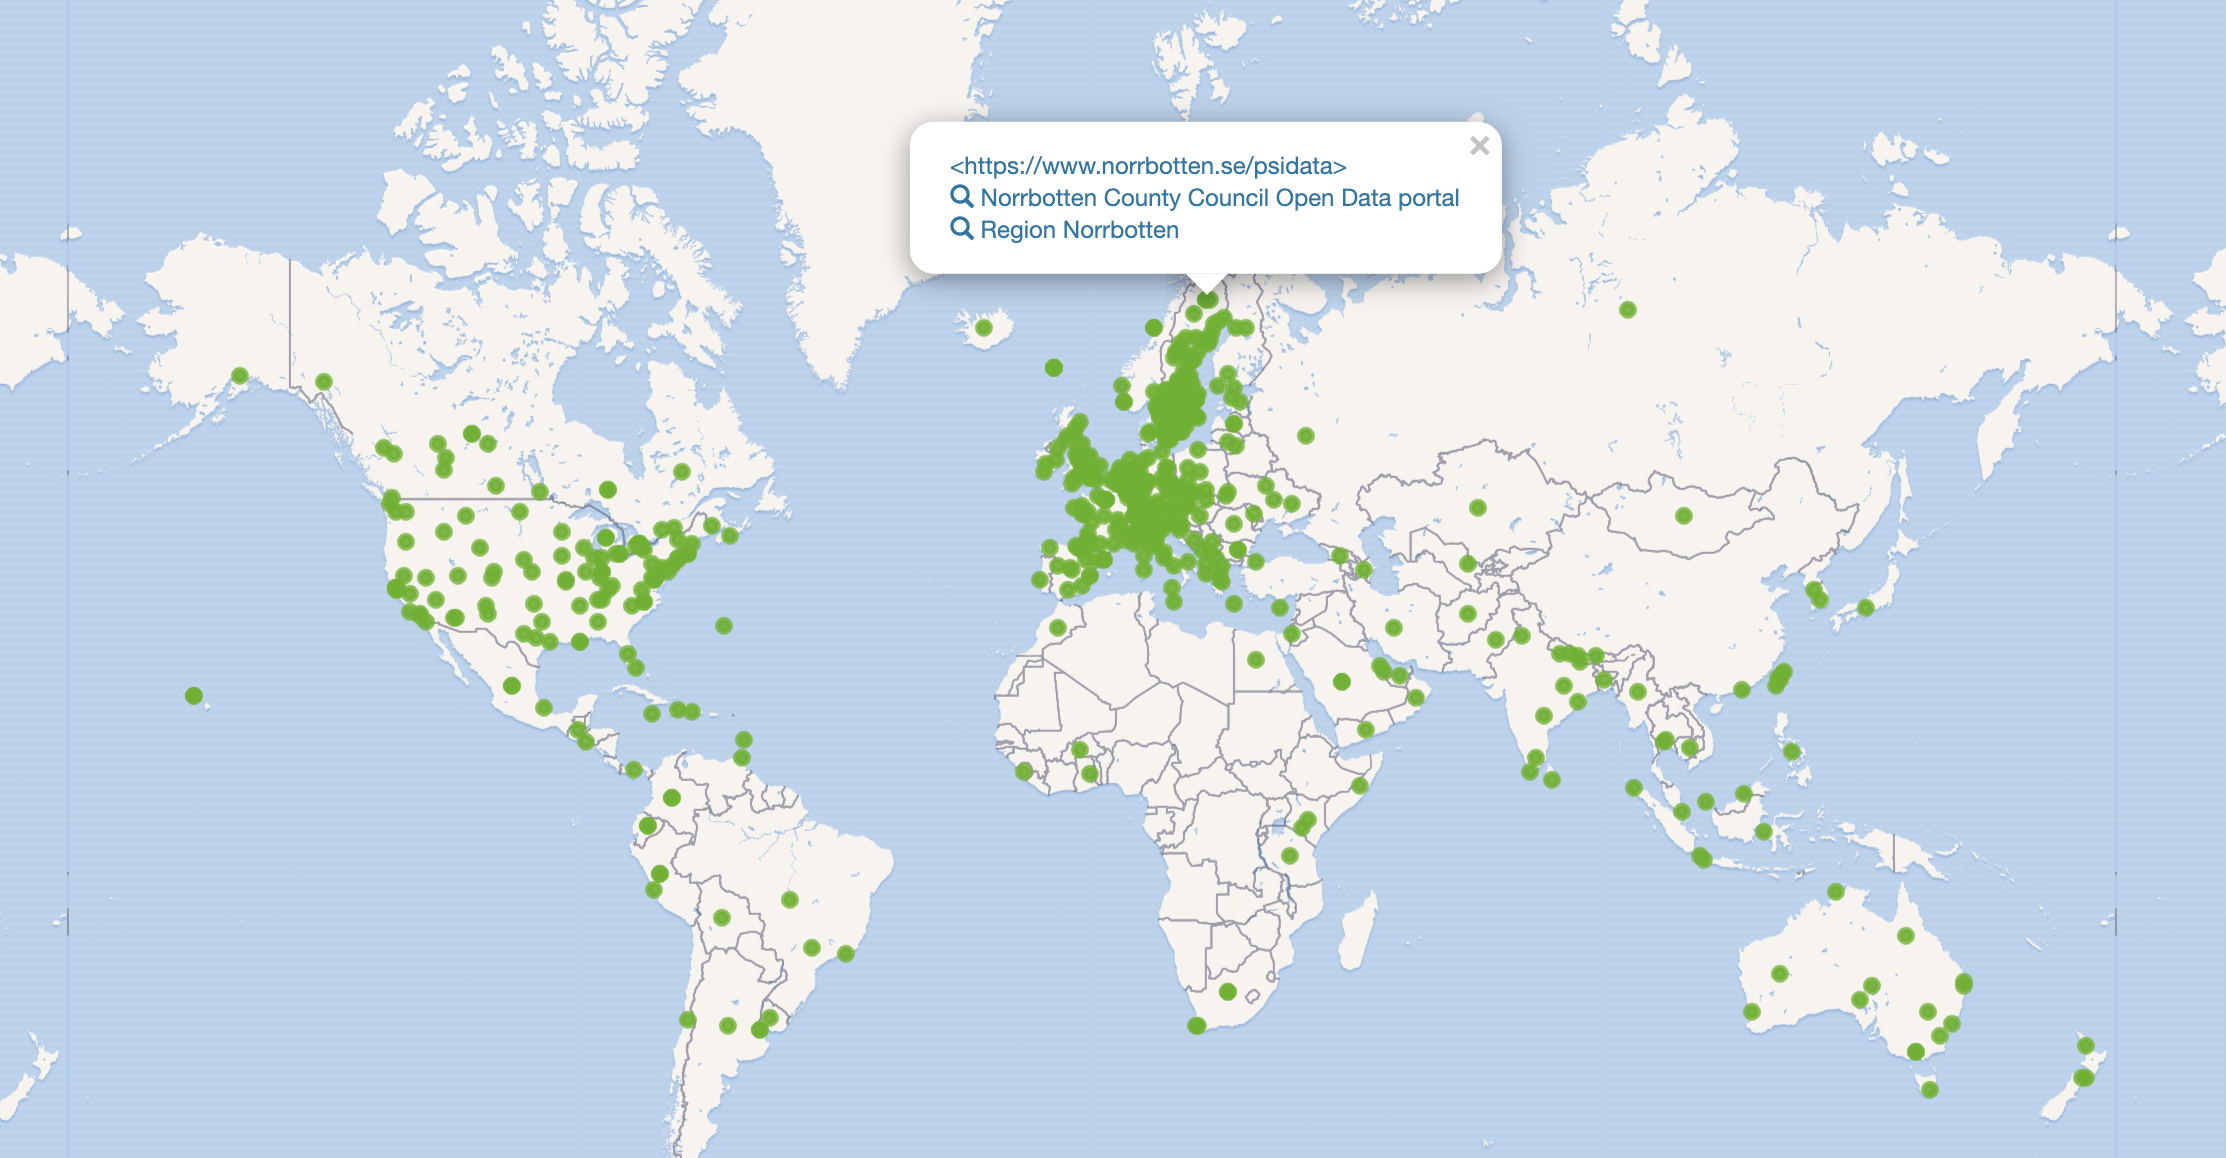Close the Norrbotten popup
Viewport: 2226px width, 1158px height.
click(x=1479, y=146)
